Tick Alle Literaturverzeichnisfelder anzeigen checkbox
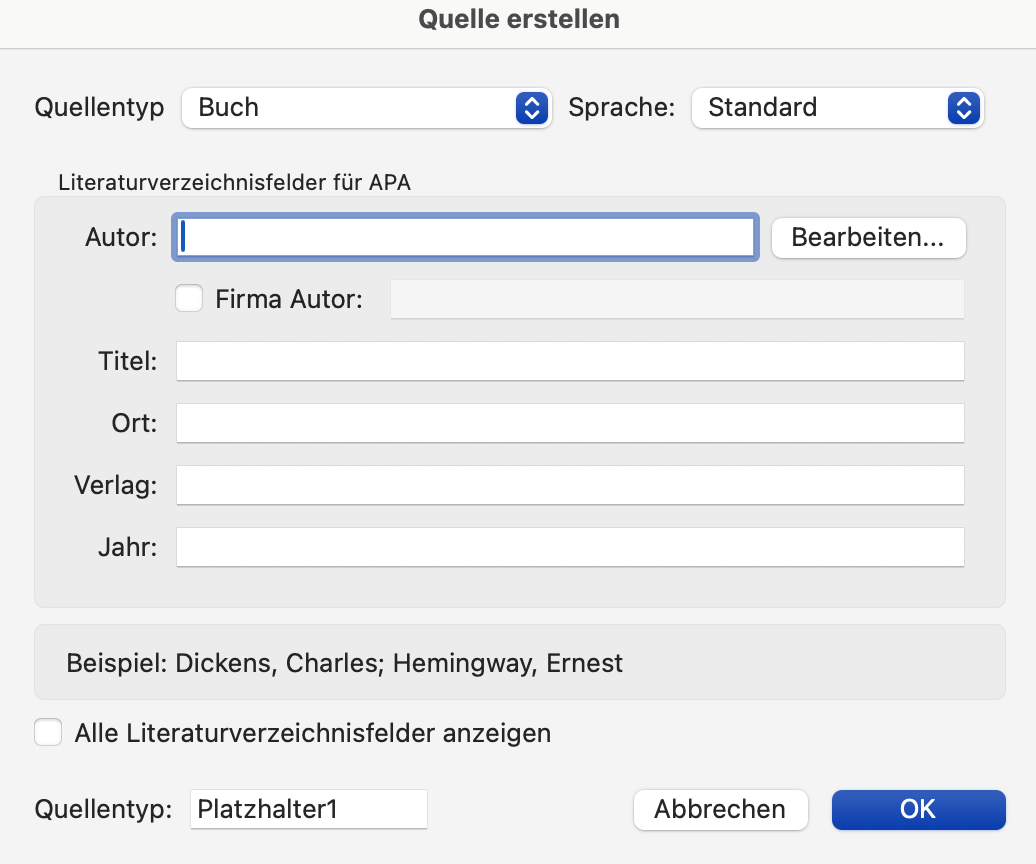This screenshot has height=864, width=1036. [x=48, y=733]
